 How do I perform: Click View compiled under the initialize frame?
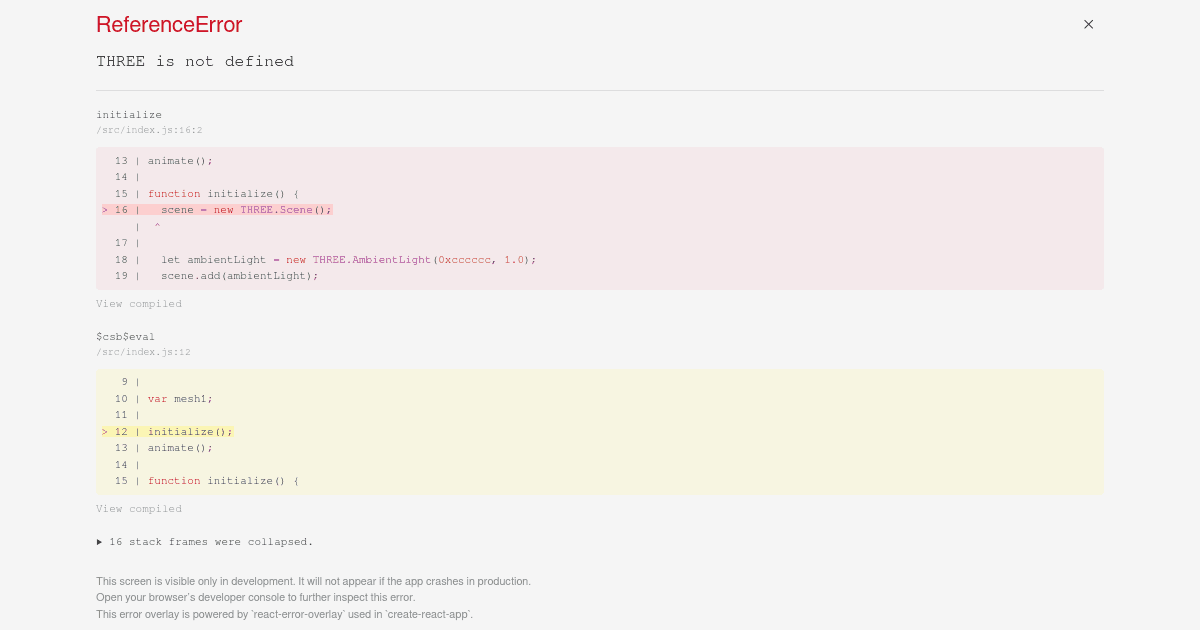pyautogui.click(x=139, y=303)
